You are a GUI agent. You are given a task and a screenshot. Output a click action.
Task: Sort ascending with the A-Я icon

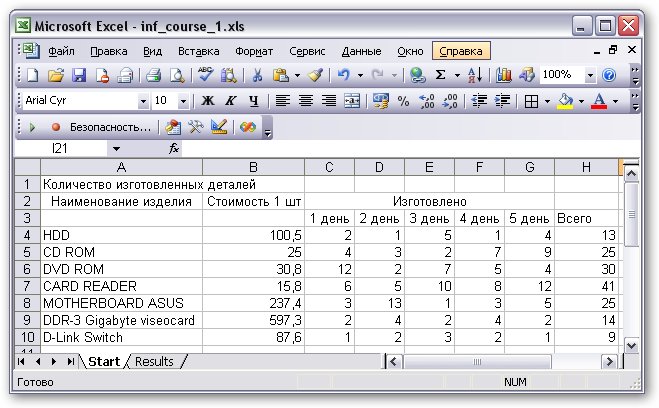coord(476,75)
